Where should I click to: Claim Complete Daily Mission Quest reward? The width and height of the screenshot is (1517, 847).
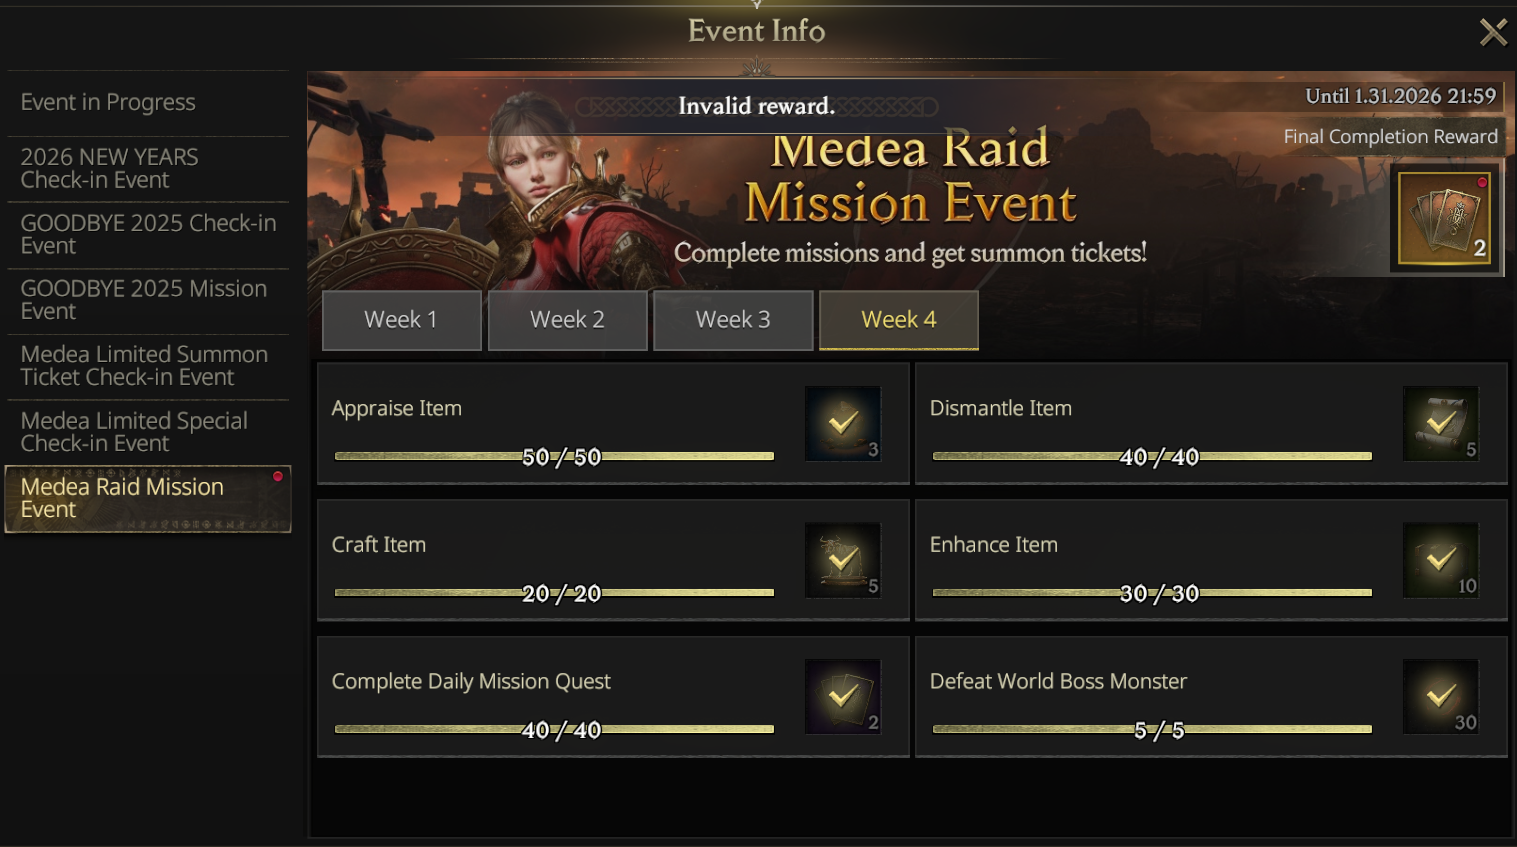click(843, 696)
